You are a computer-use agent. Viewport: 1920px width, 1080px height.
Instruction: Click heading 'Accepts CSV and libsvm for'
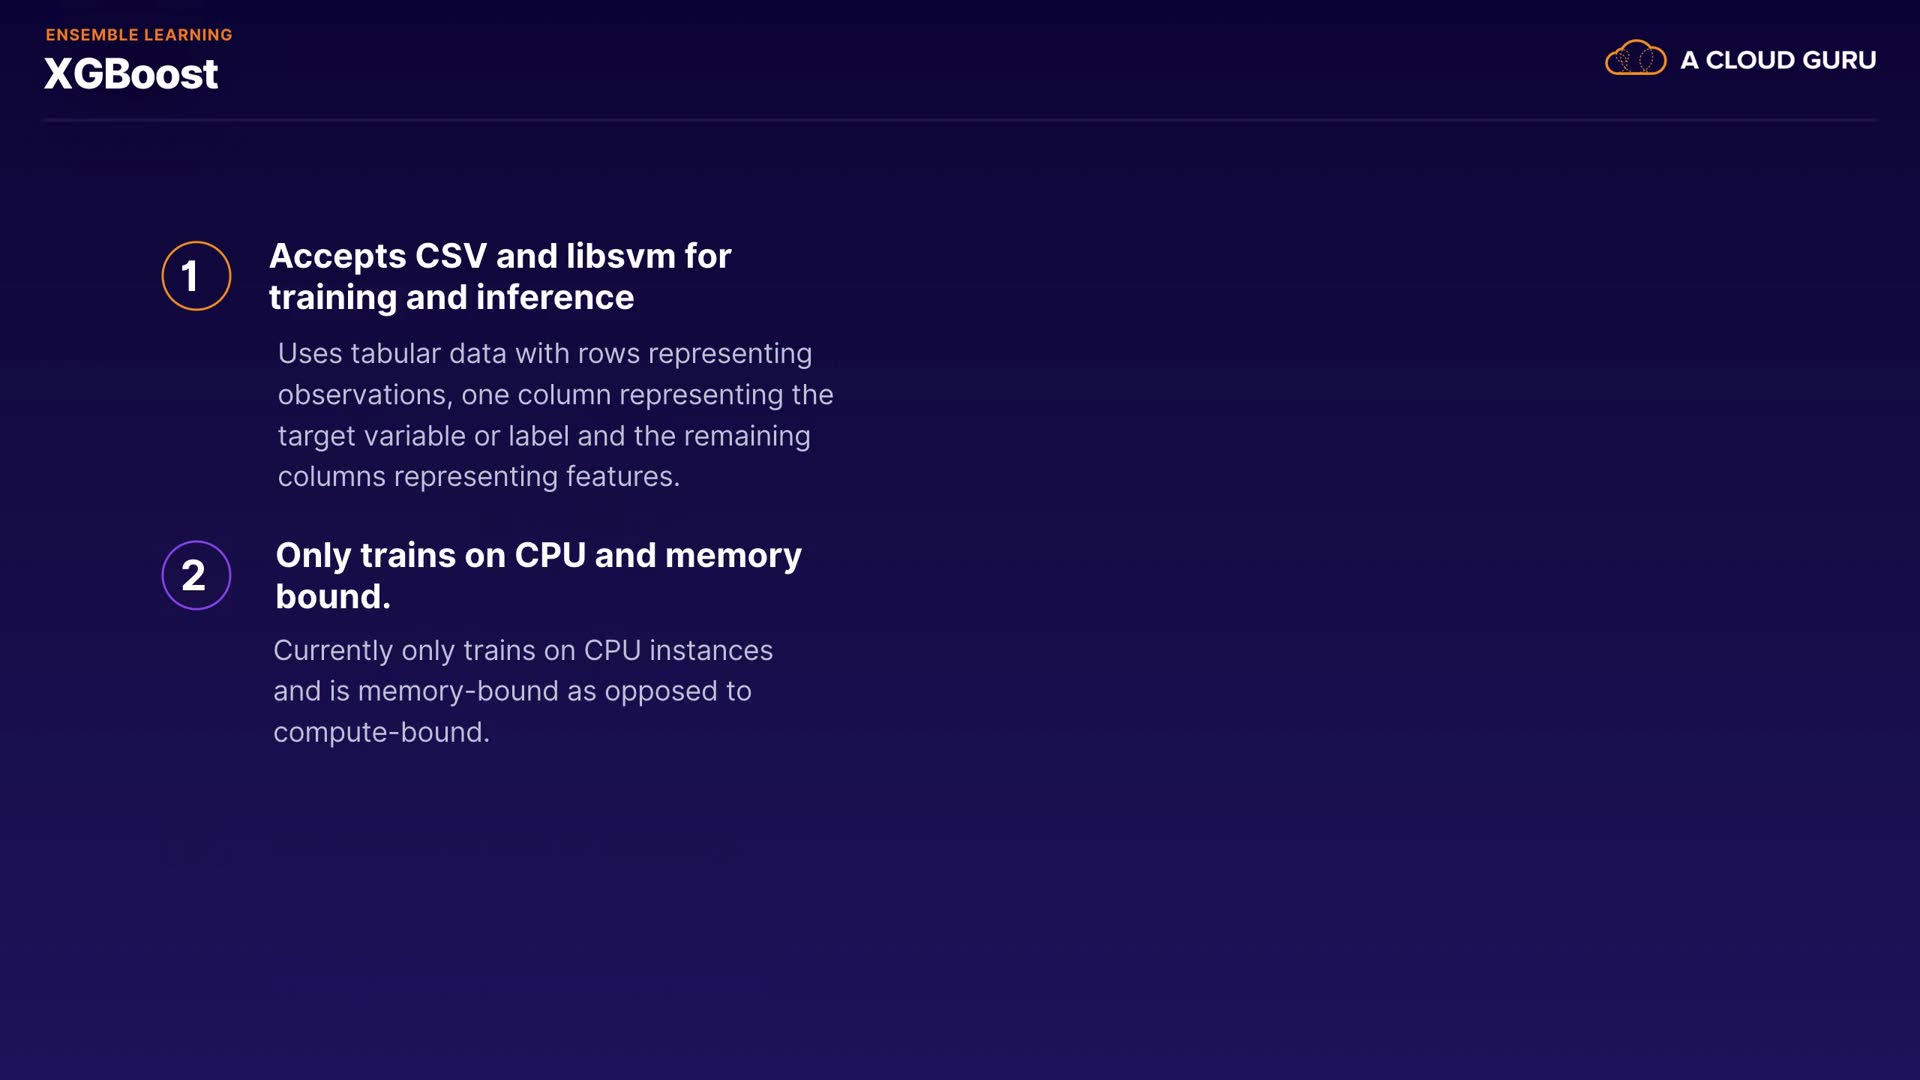pos(500,256)
